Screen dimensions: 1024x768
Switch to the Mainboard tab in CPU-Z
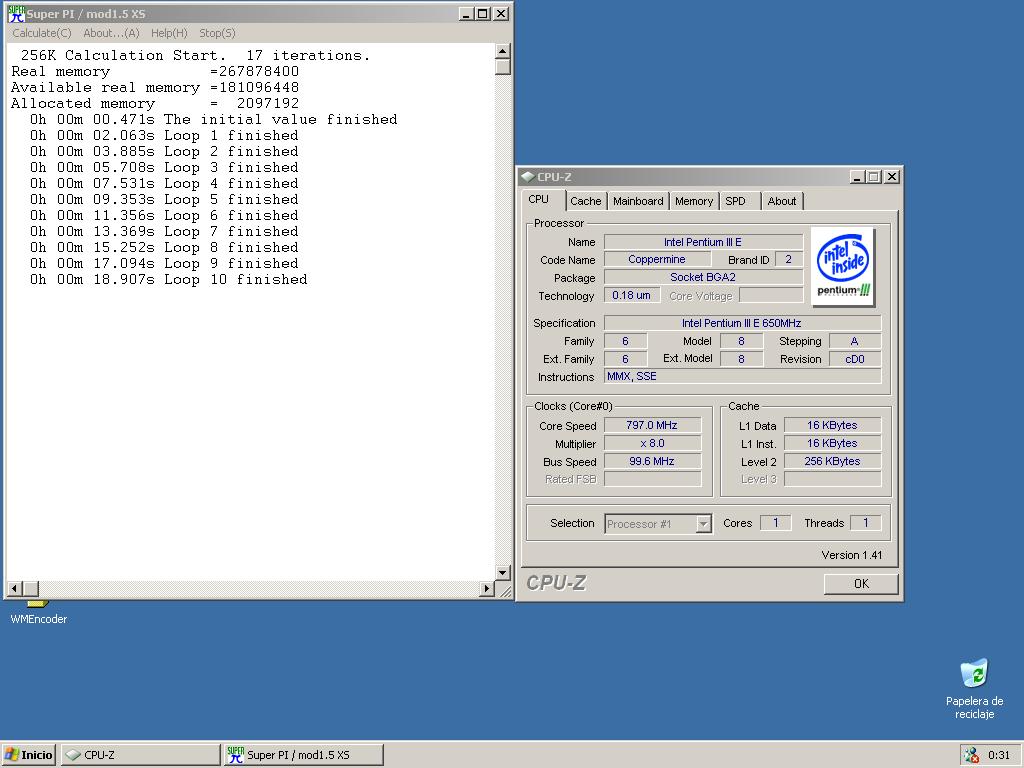point(638,201)
